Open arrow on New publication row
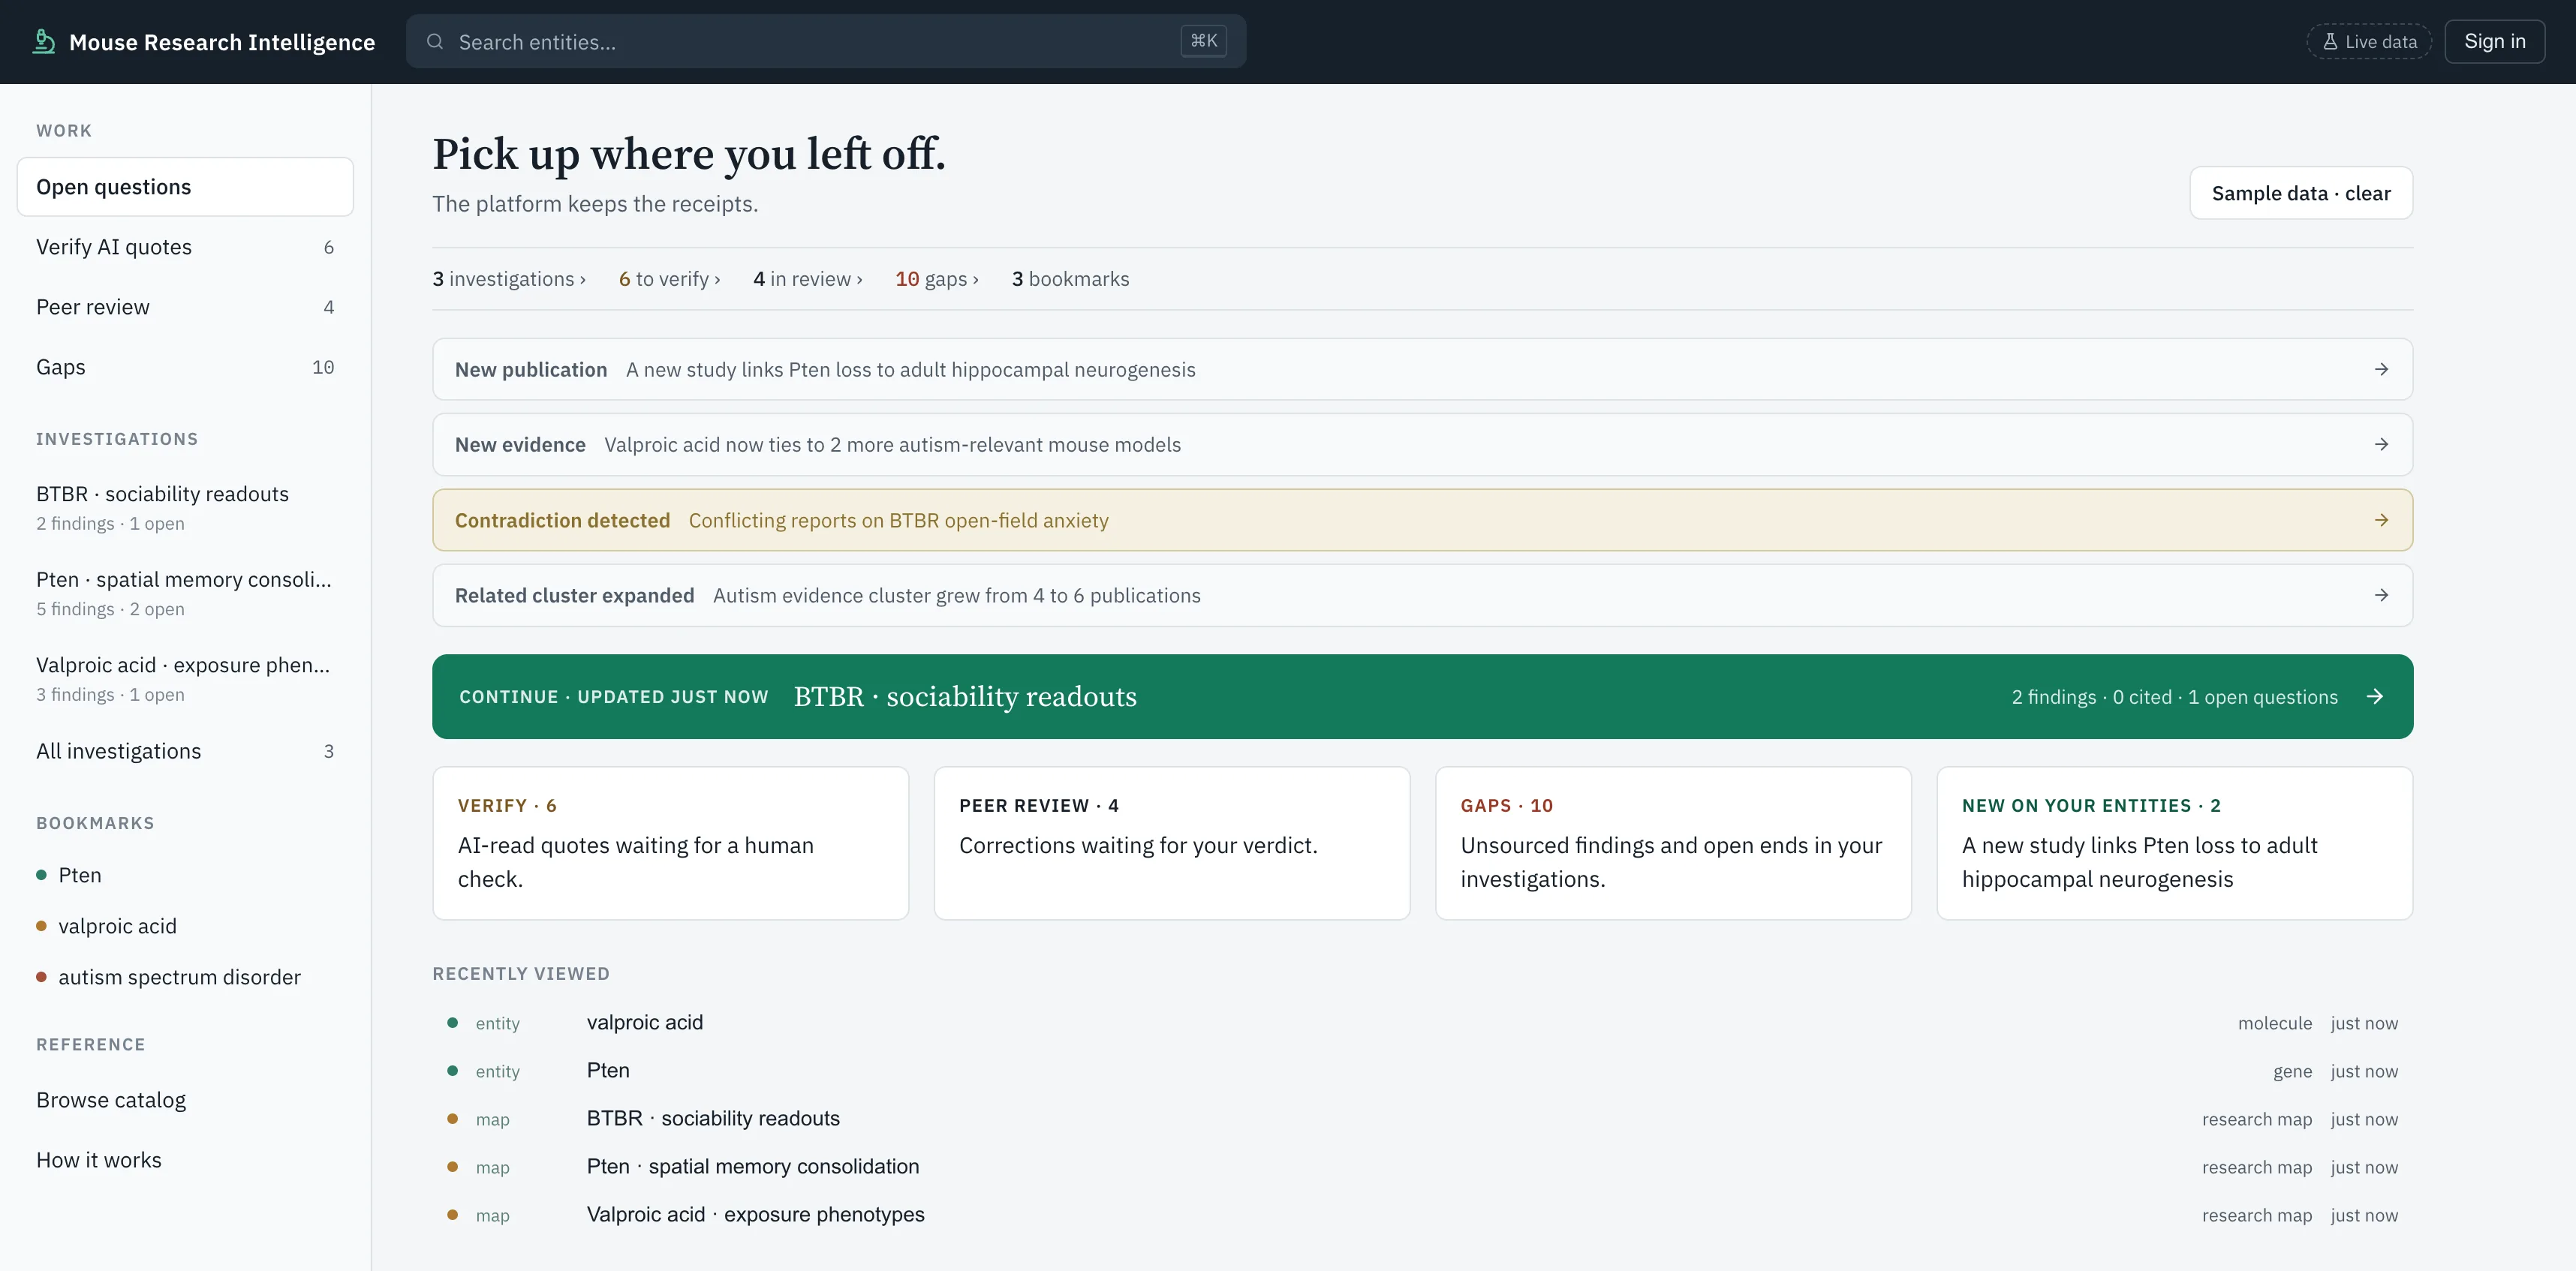 [x=2381, y=370]
